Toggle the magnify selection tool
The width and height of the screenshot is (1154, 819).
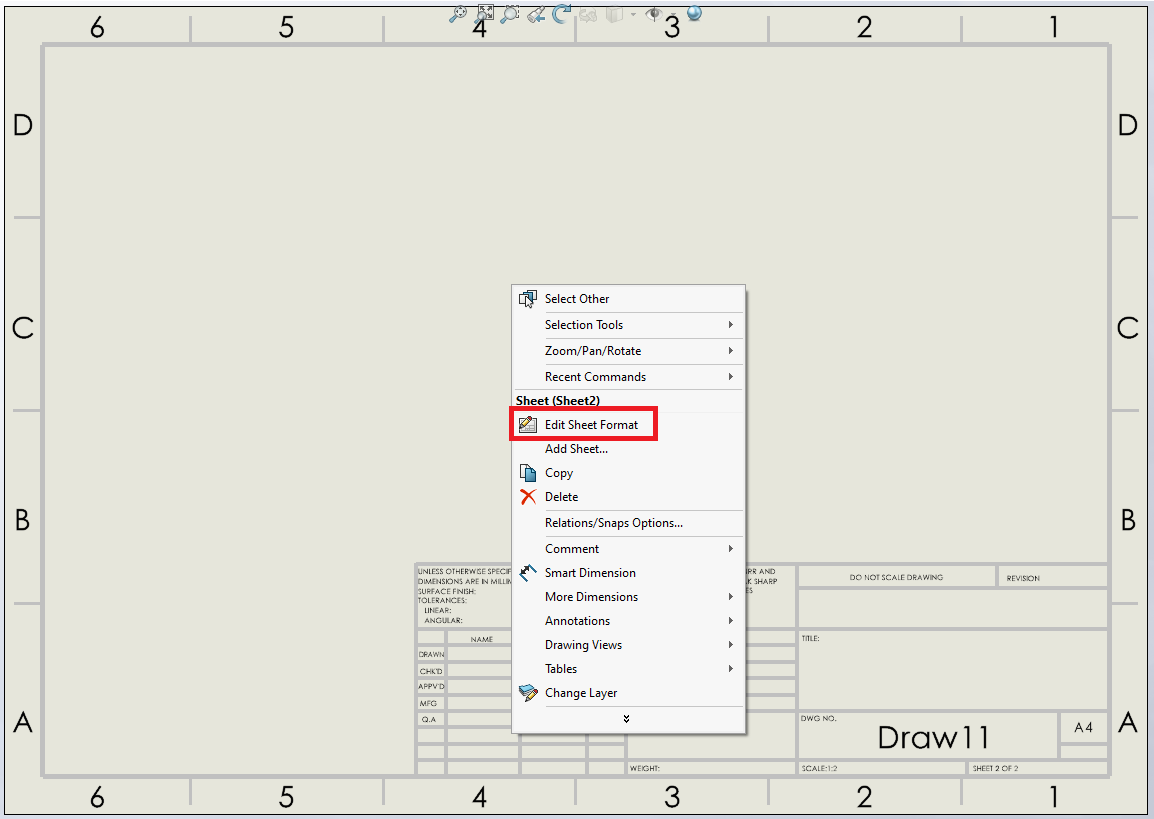tap(459, 13)
